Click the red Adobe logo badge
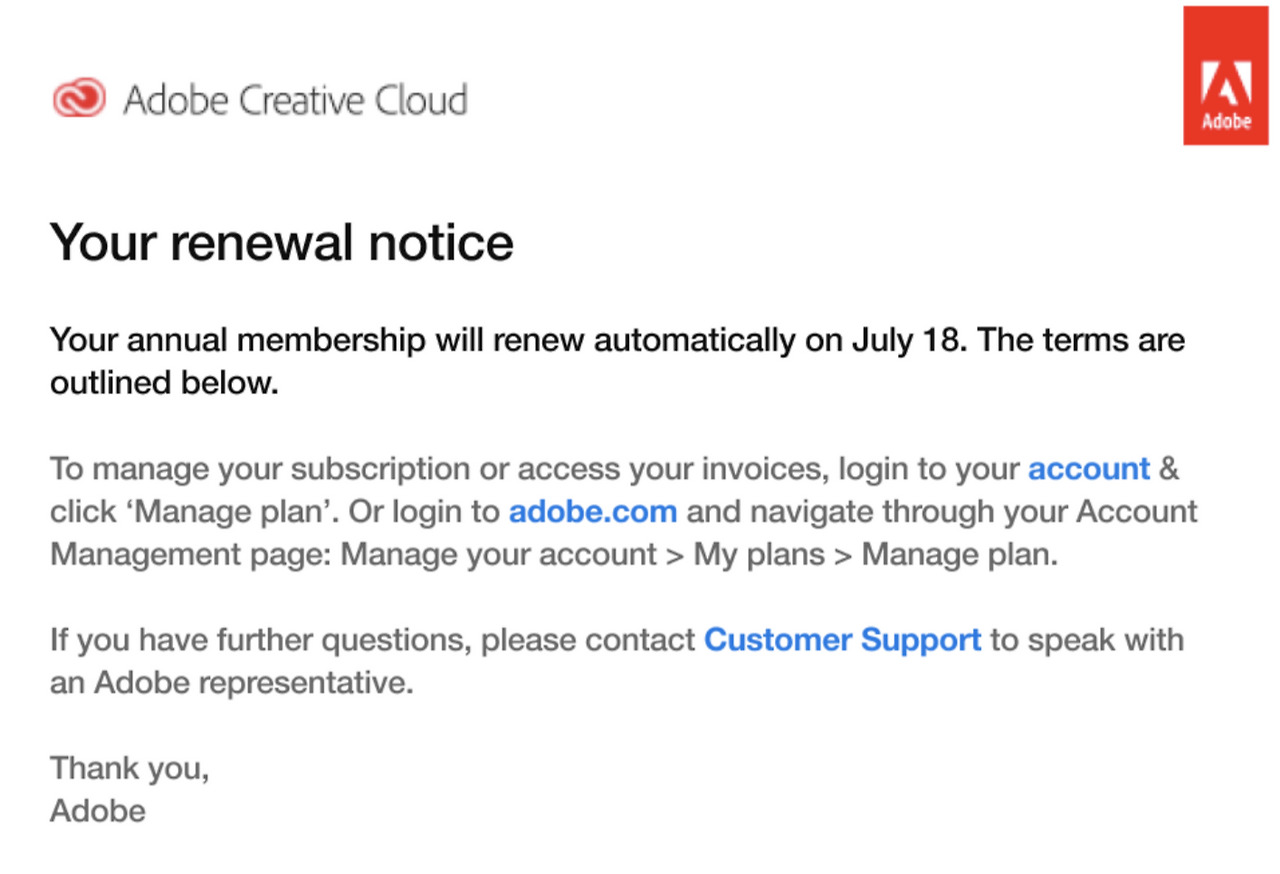Image resolution: width=1280 pixels, height=874 pixels. point(1225,76)
